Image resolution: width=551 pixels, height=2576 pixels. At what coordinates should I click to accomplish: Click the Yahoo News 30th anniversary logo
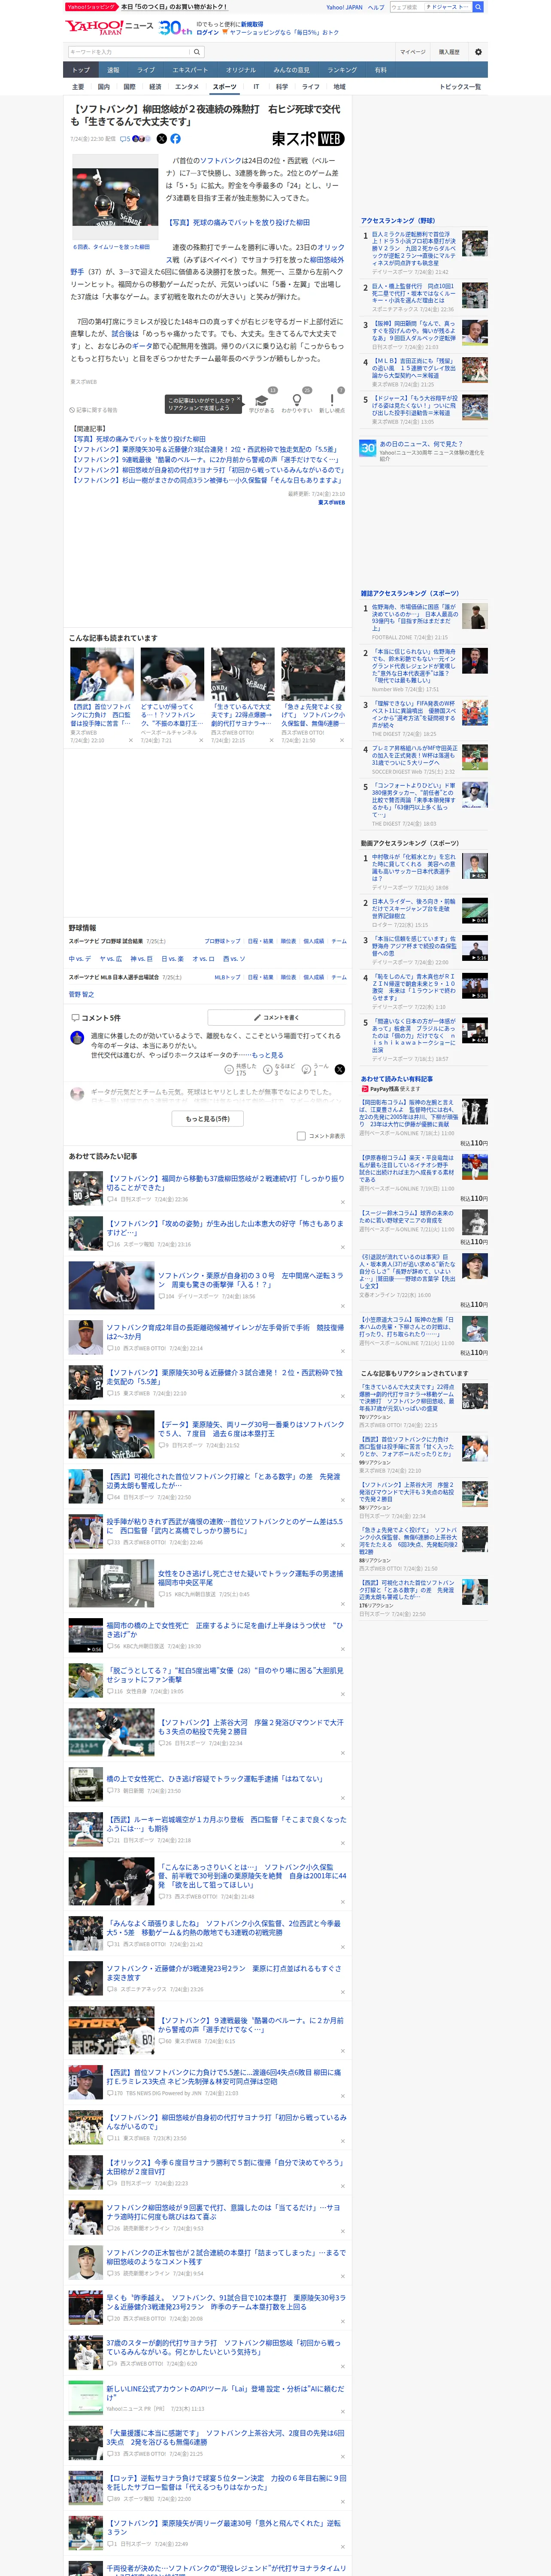click(175, 27)
